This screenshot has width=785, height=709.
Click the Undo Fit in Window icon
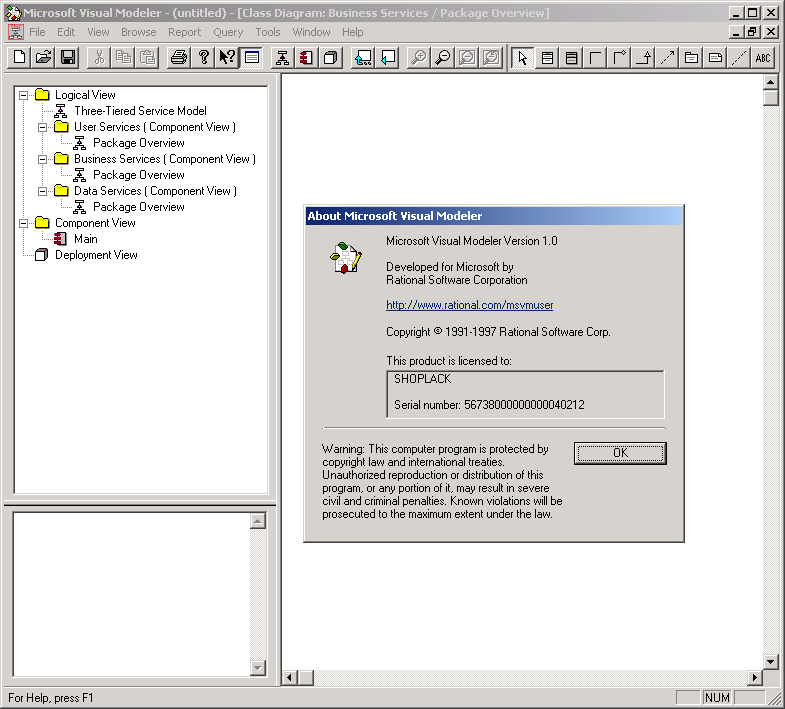click(491, 58)
